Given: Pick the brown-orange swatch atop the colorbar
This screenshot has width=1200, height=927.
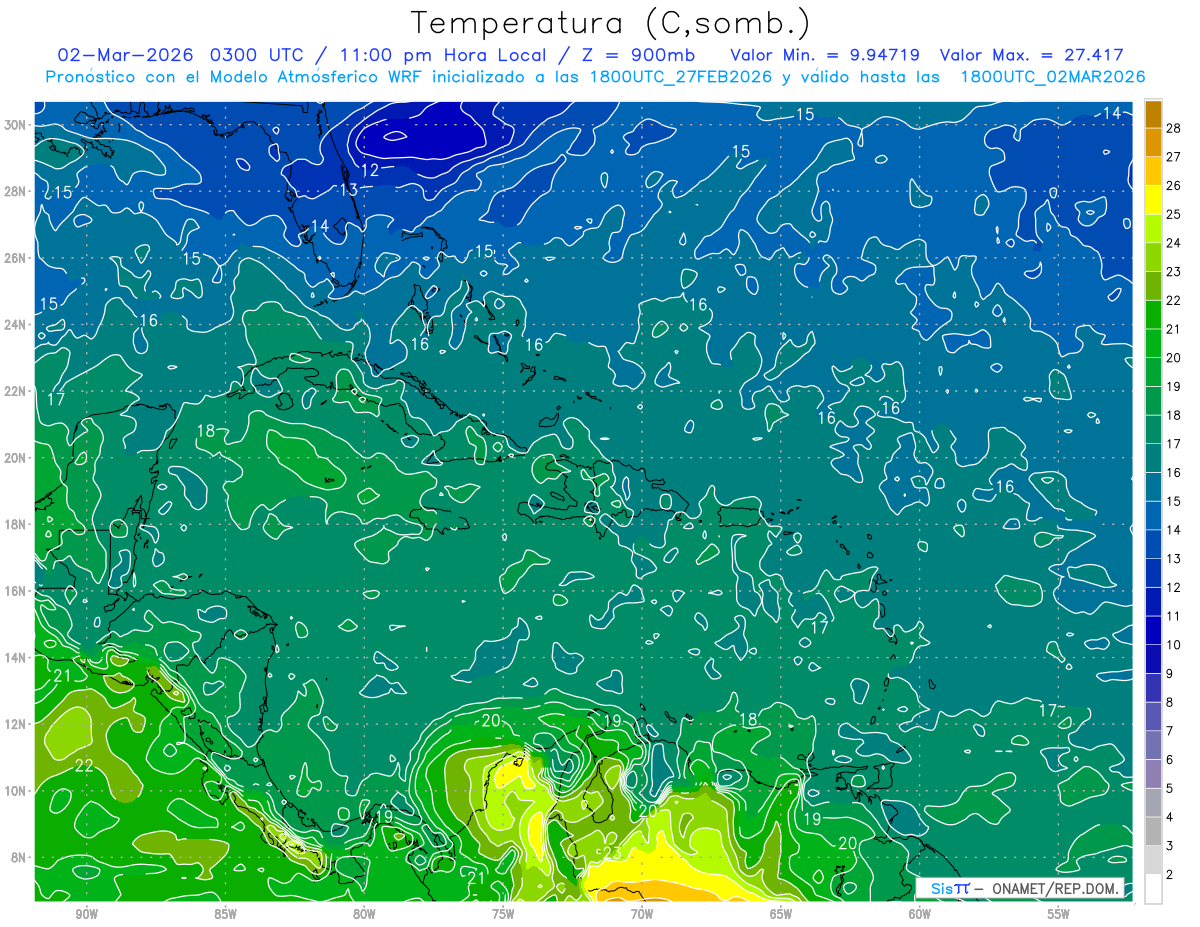Looking at the screenshot, I should [x=1153, y=114].
